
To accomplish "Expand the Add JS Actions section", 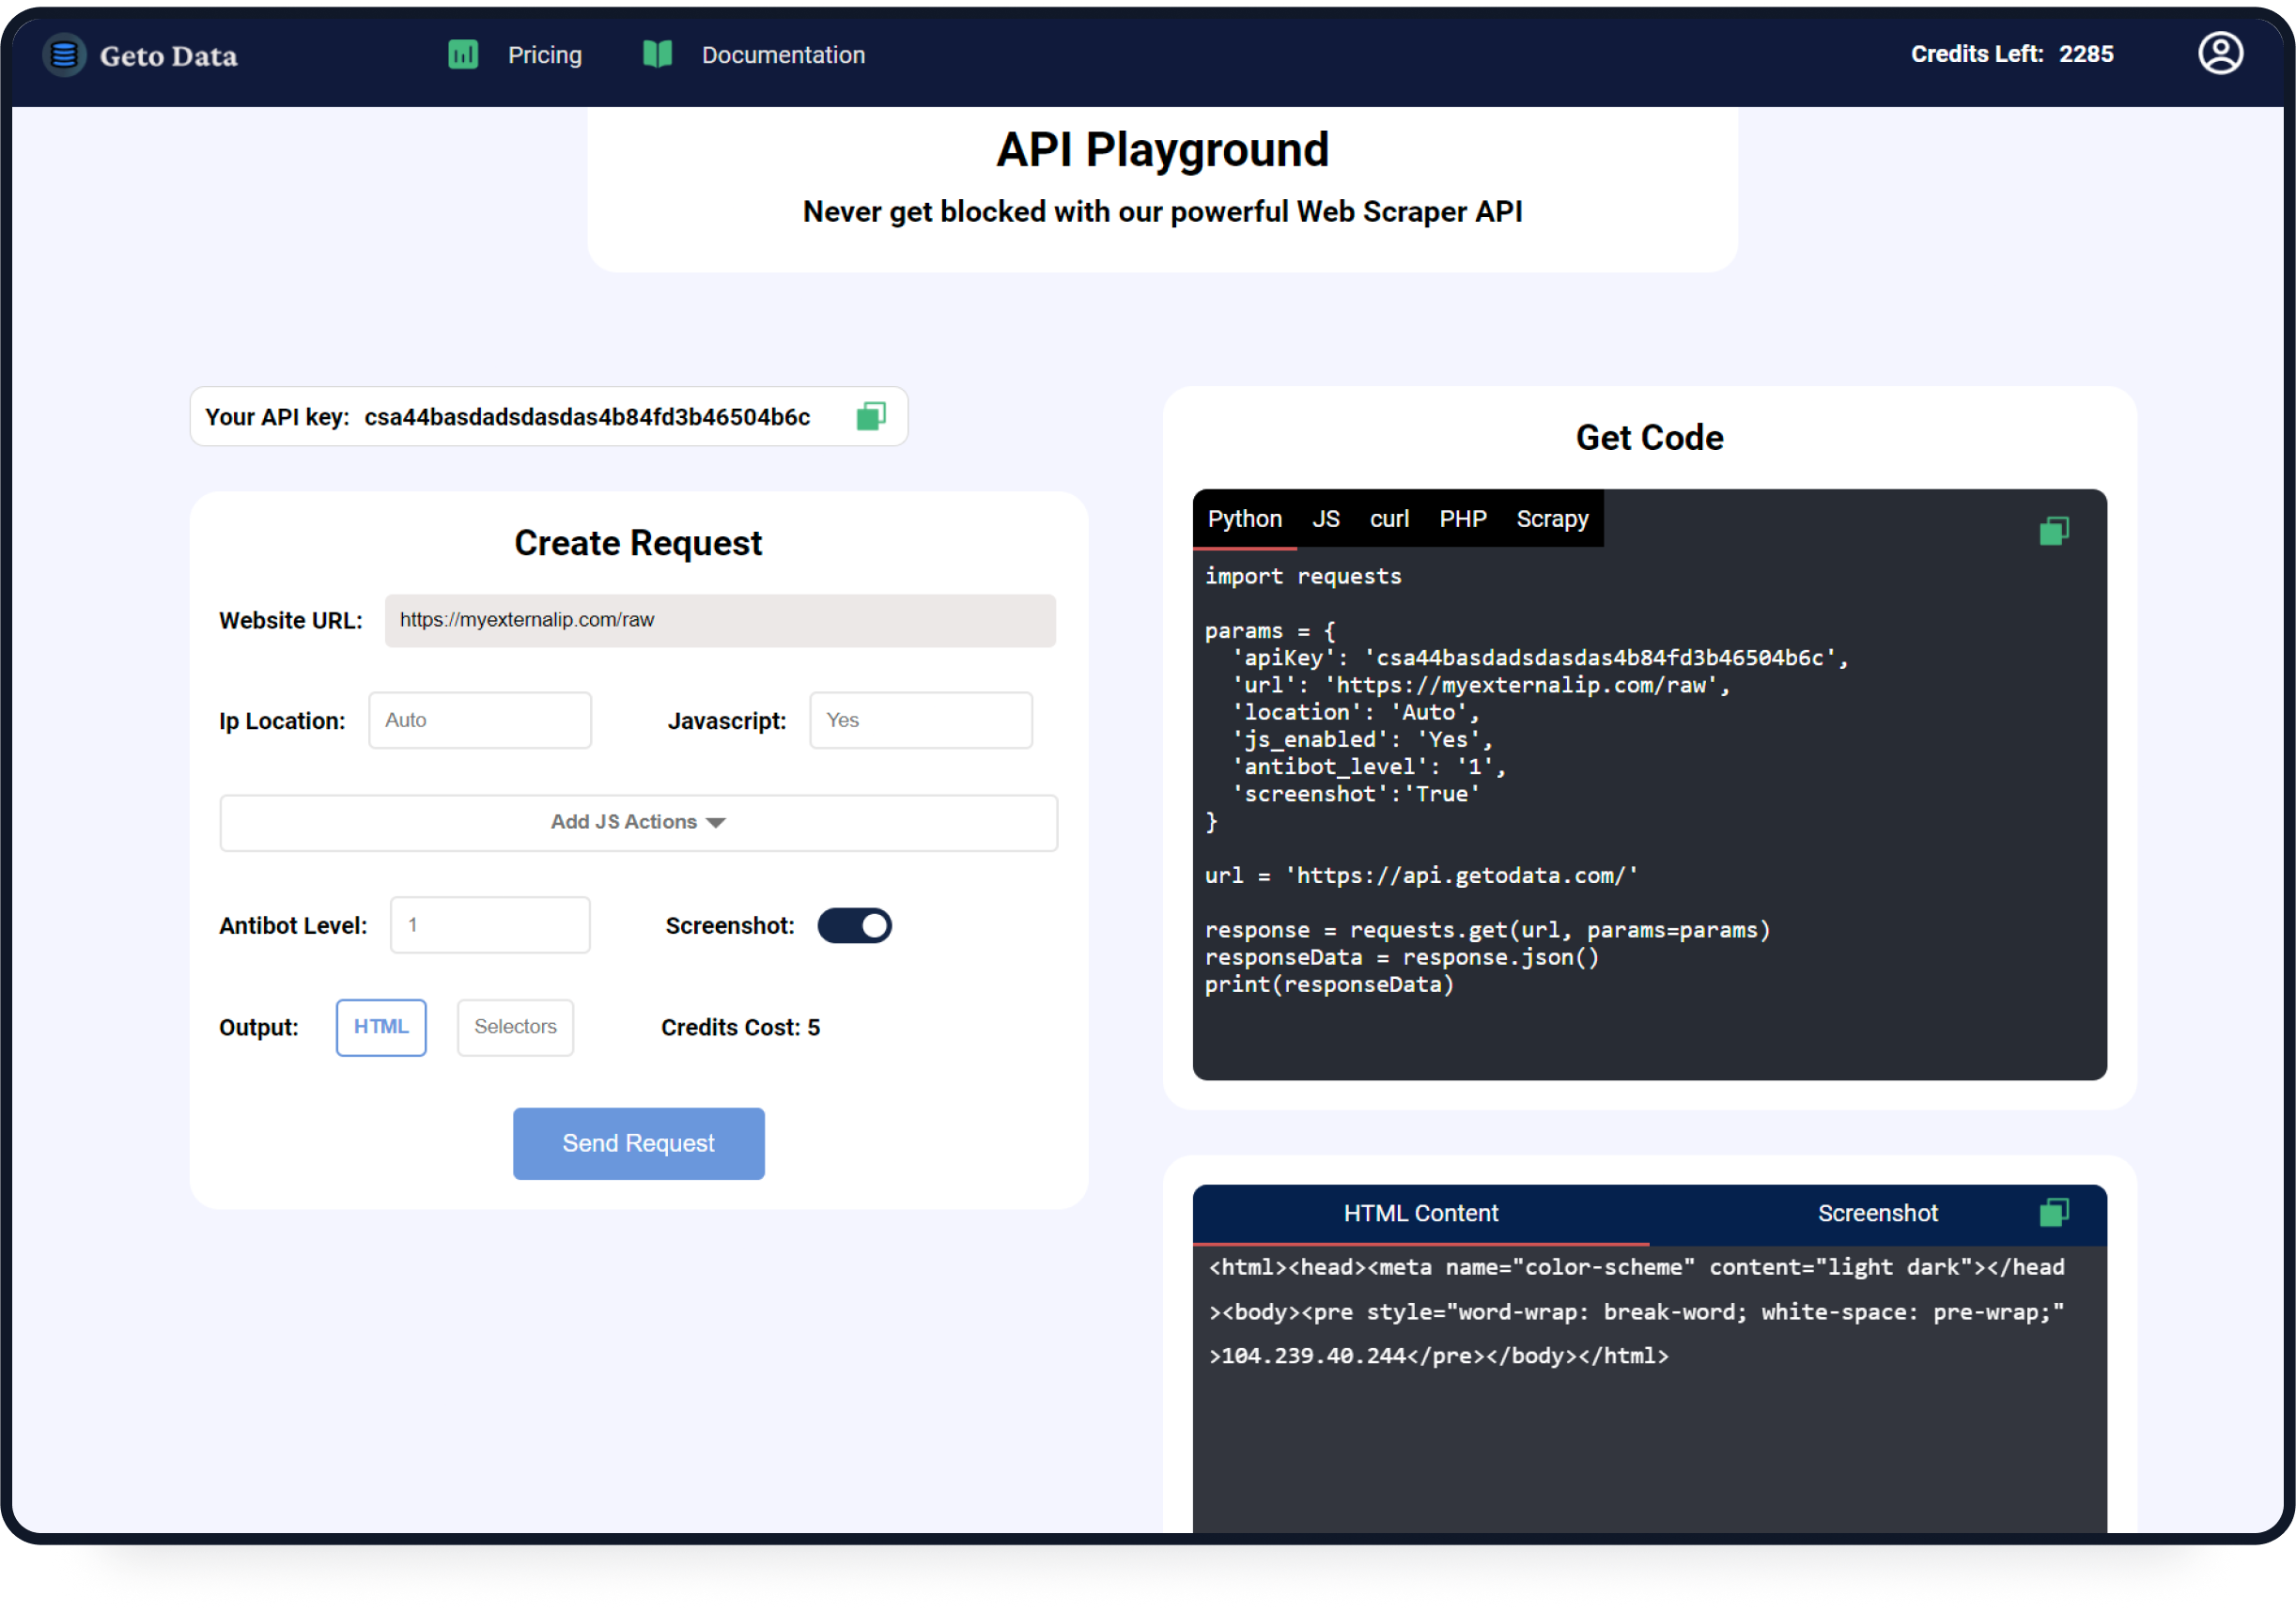I will (639, 822).
